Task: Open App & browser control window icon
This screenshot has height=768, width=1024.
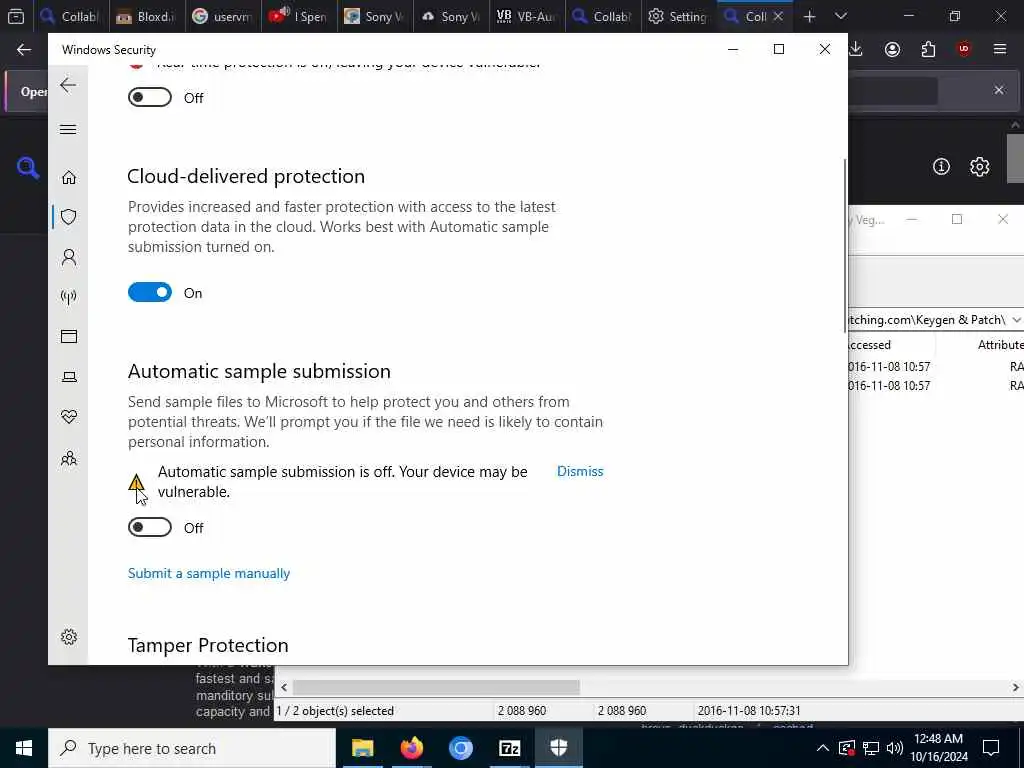Action: point(69,336)
